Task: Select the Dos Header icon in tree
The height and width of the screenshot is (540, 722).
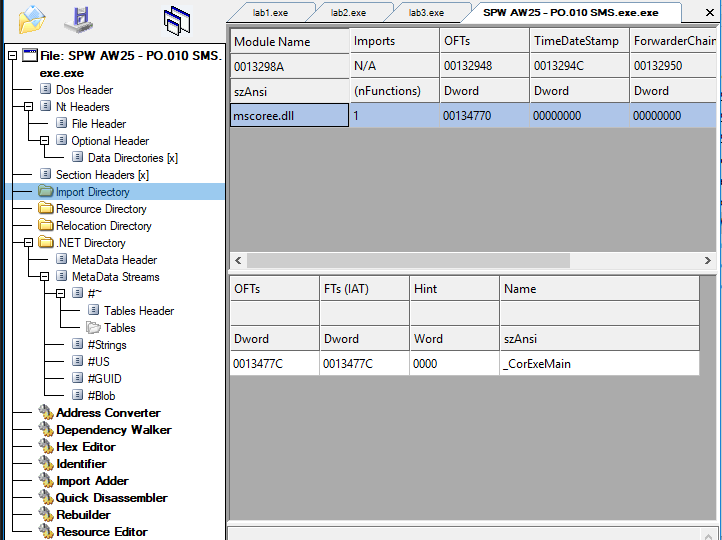Action: point(45,89)
